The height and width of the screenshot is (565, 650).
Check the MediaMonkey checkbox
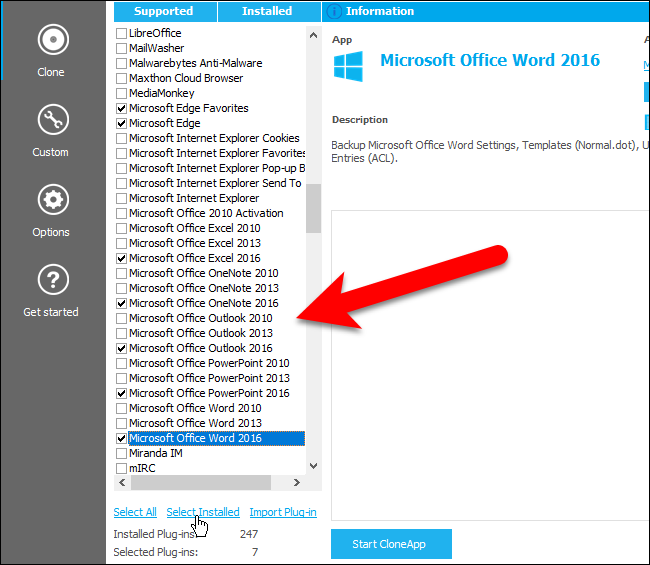(x=121, y=93)
